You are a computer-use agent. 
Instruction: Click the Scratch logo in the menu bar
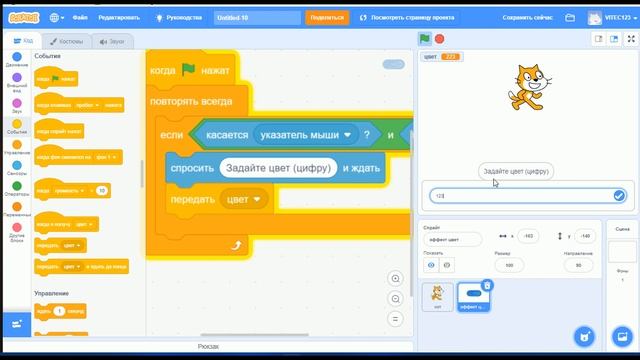(24, 18)
